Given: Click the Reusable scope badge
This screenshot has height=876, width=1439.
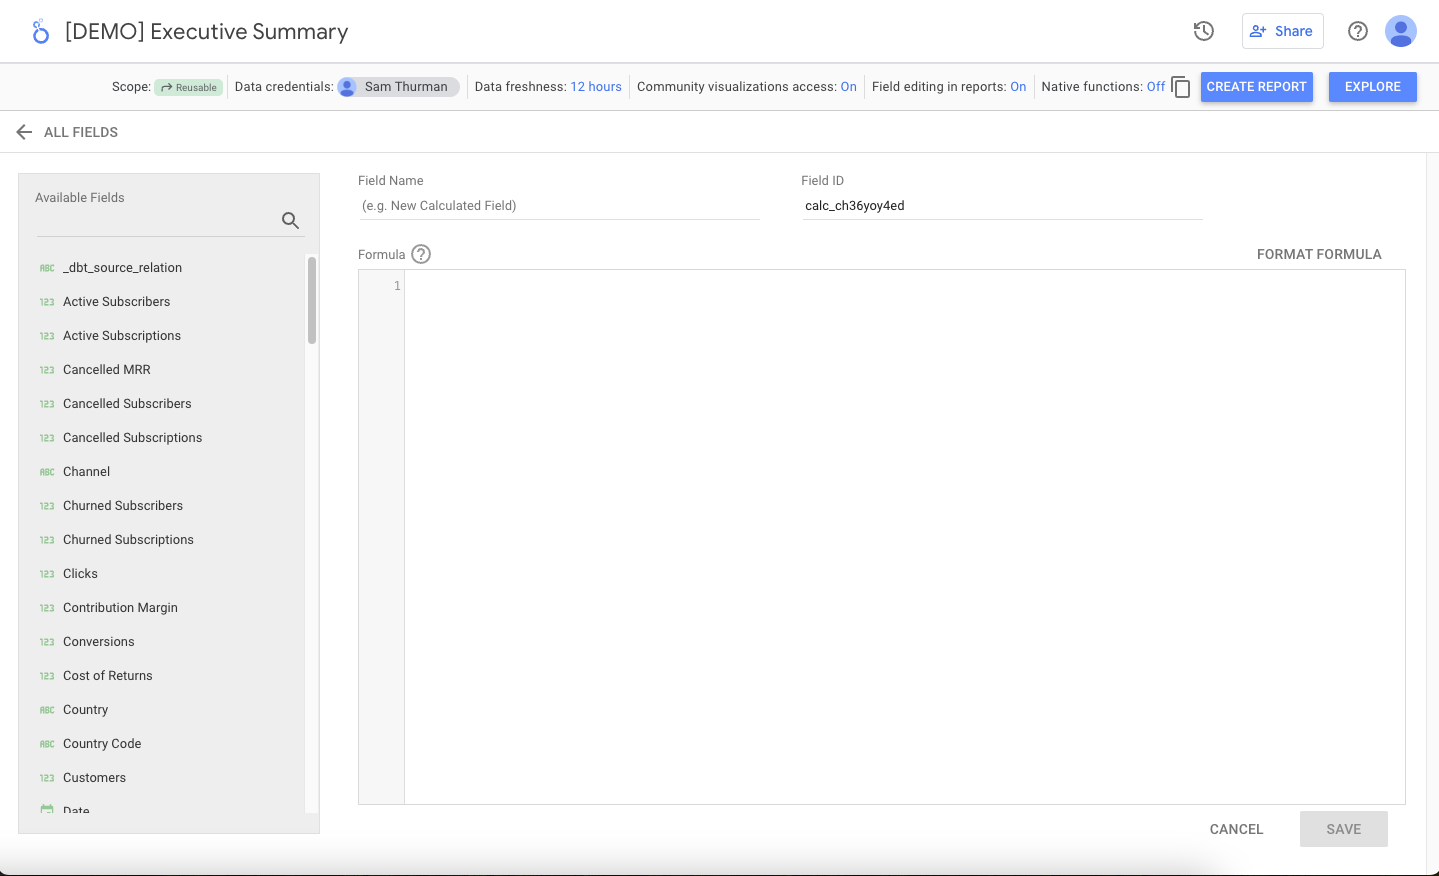Looking at the screenshot, I should [189, 87].
